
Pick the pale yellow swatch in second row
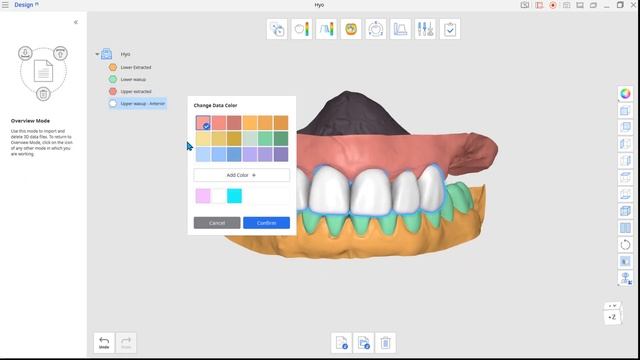point(203,139)
